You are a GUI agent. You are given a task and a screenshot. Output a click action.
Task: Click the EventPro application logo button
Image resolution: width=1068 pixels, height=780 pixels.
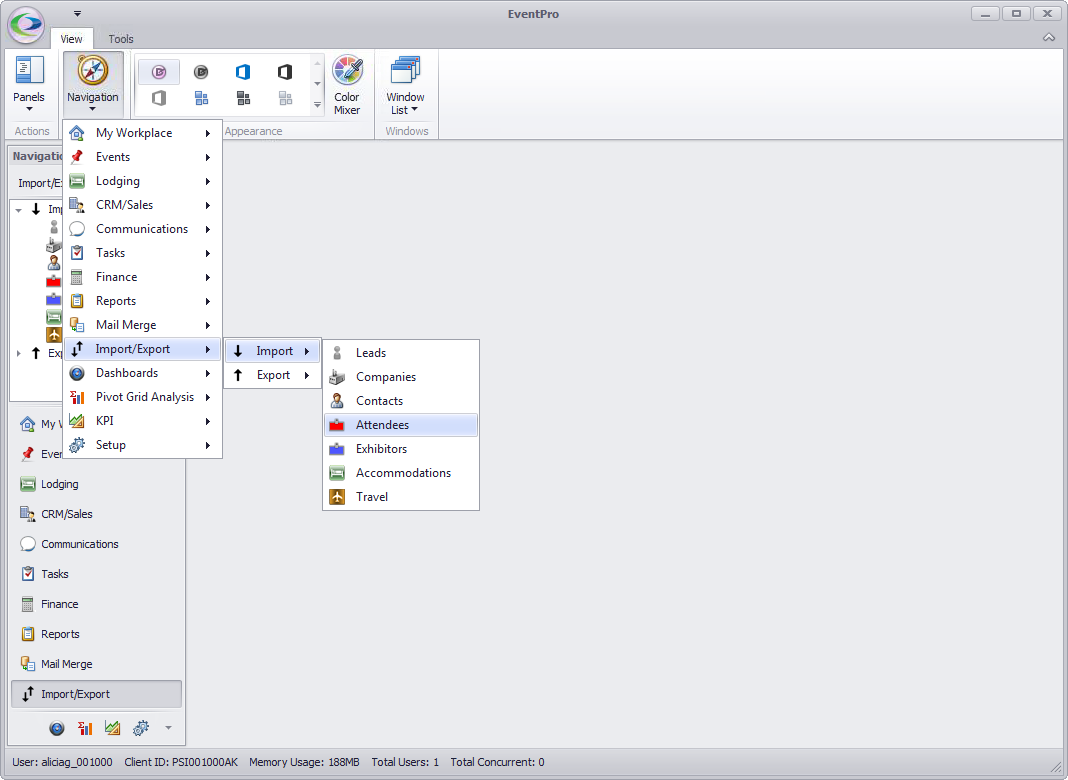click(x=26, y=24)
